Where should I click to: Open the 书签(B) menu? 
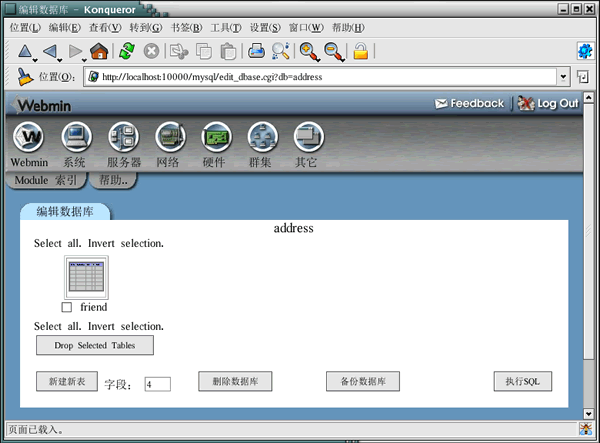186,28
